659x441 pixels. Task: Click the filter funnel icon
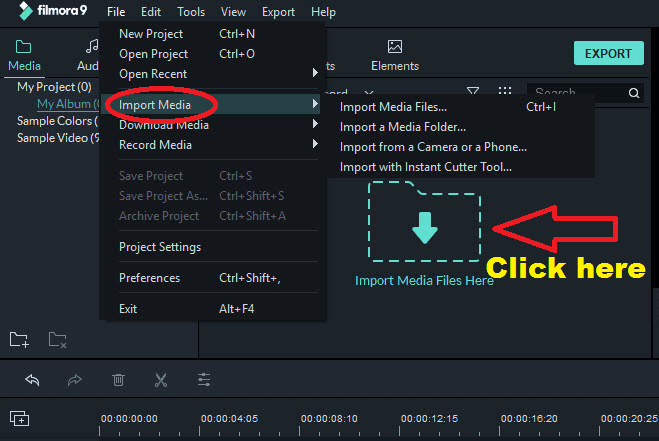(473, 90)
